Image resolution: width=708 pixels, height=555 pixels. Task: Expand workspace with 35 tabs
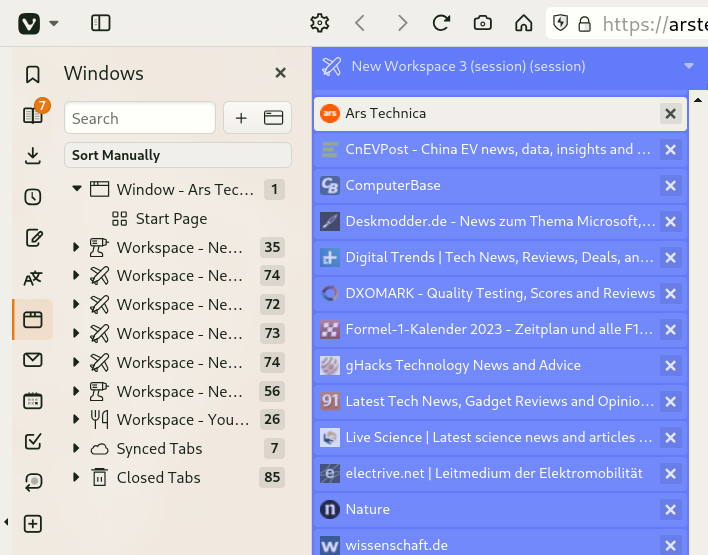coord(76,247)
